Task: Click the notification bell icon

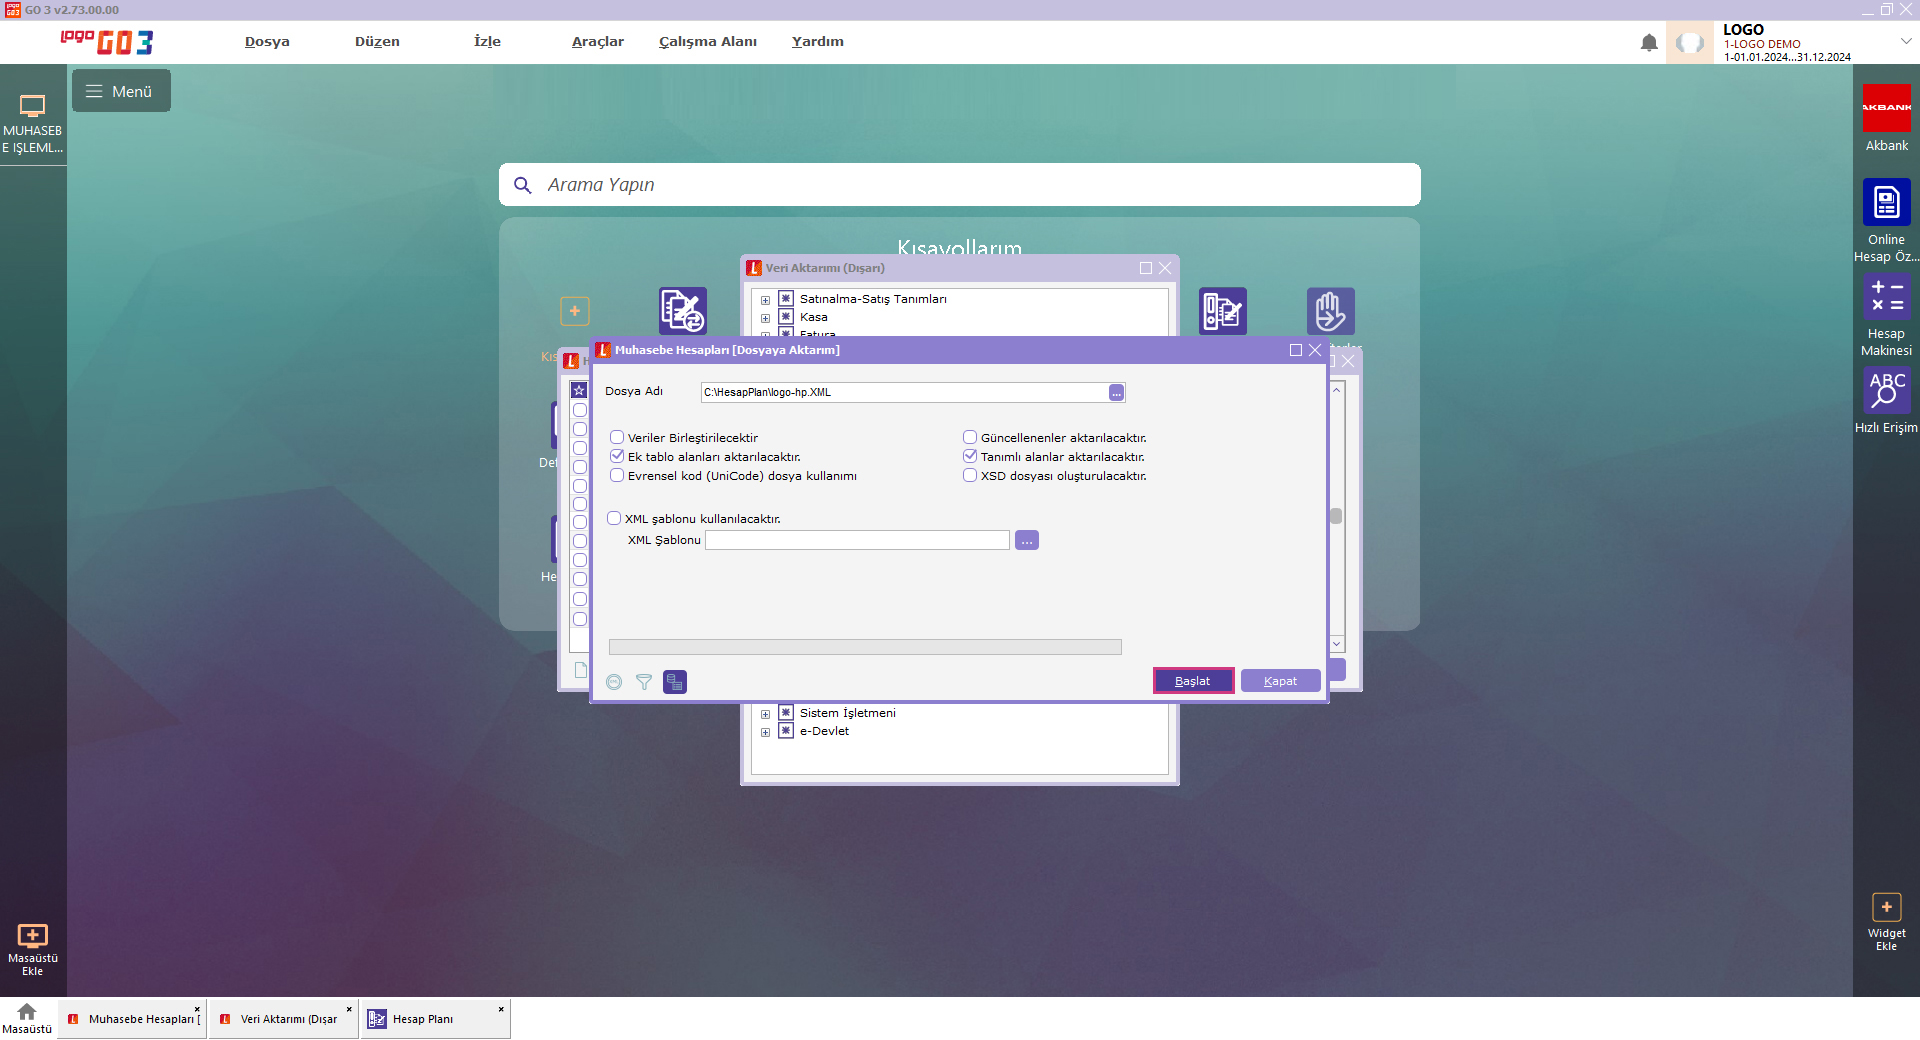Action: coord(1649,43)
